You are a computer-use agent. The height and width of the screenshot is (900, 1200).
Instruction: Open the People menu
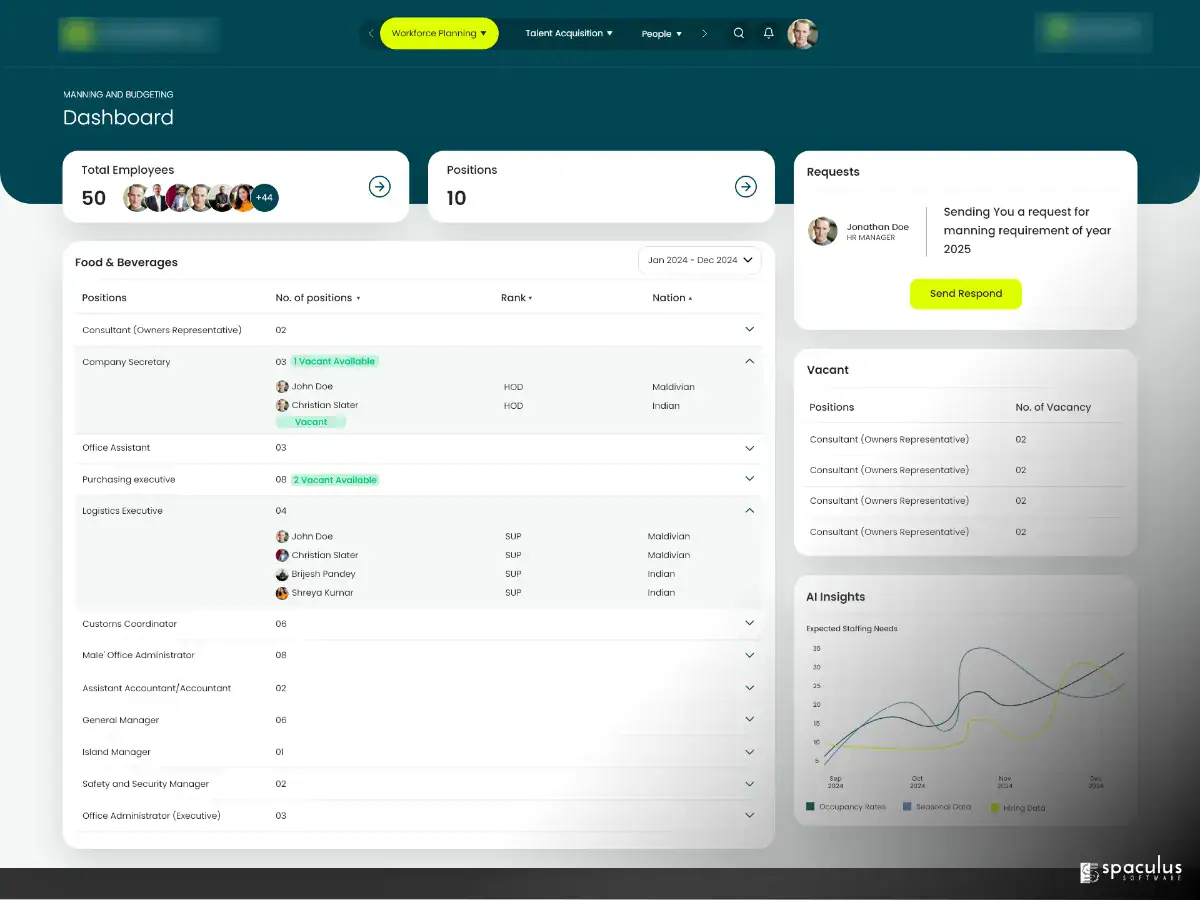pos(662,34)
